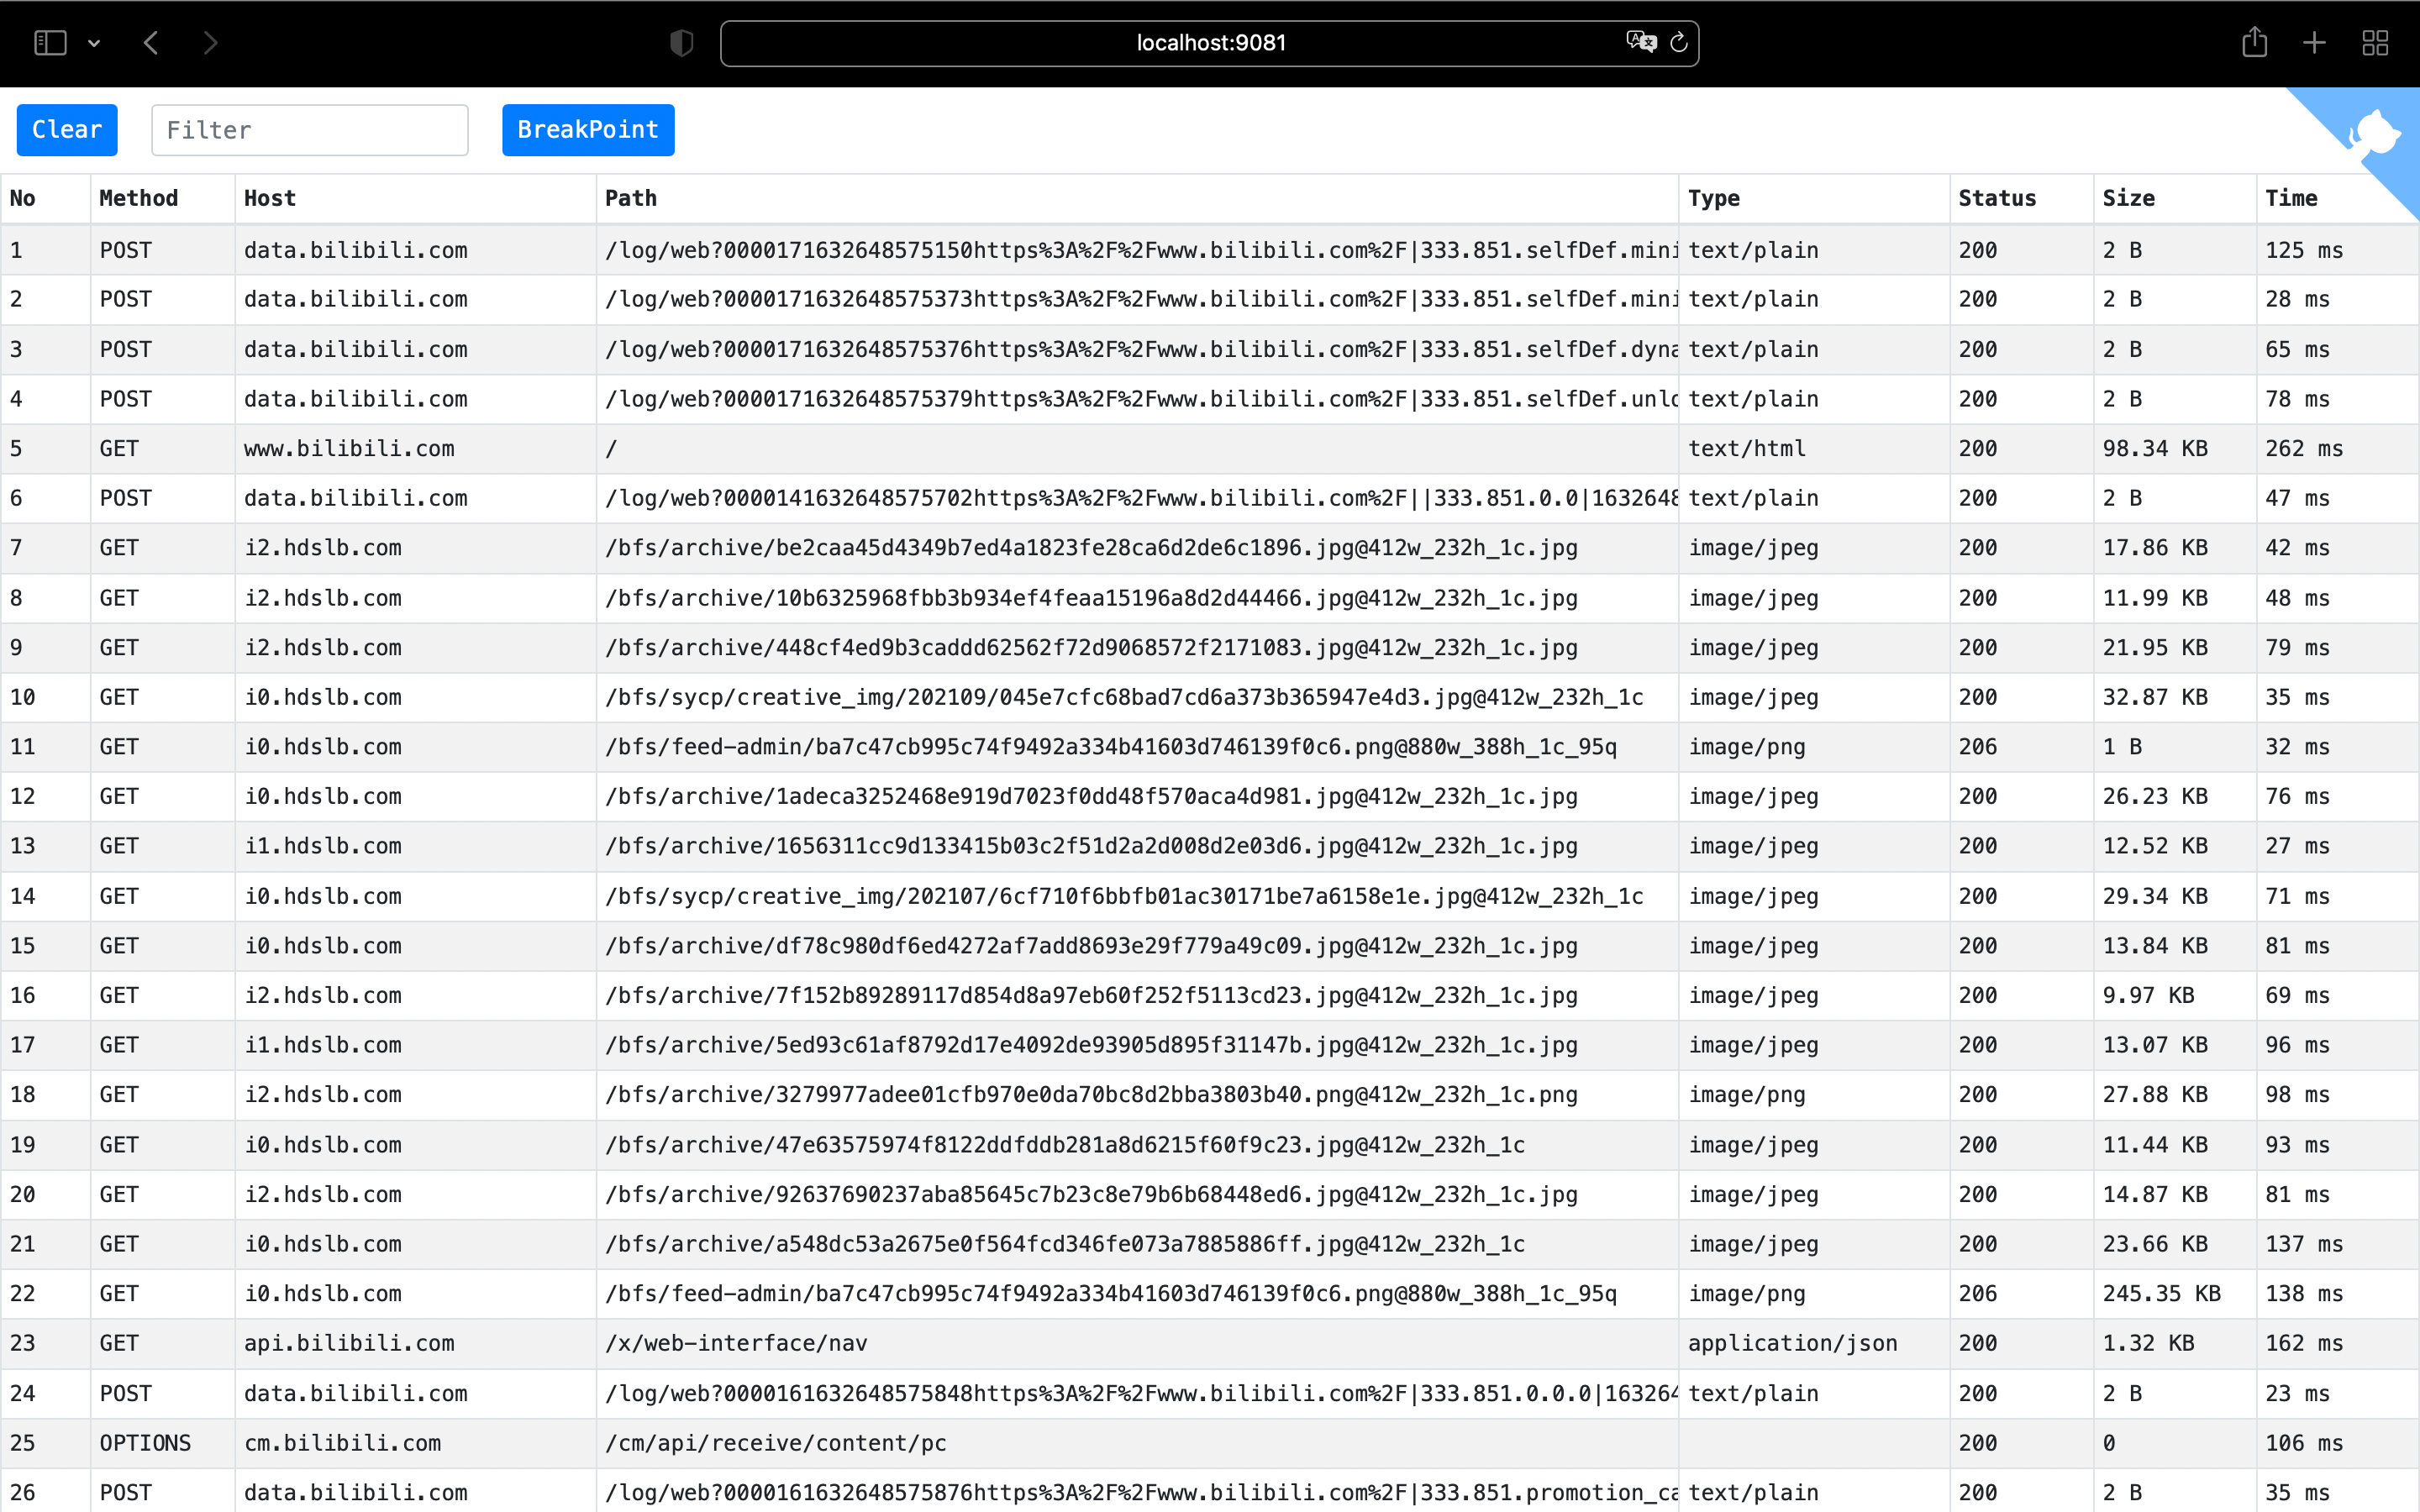Image resolution: width=2420 pixels, height=1512 pixels.
Task: Focus the Filter input field
Action: (x=309, y=130)
